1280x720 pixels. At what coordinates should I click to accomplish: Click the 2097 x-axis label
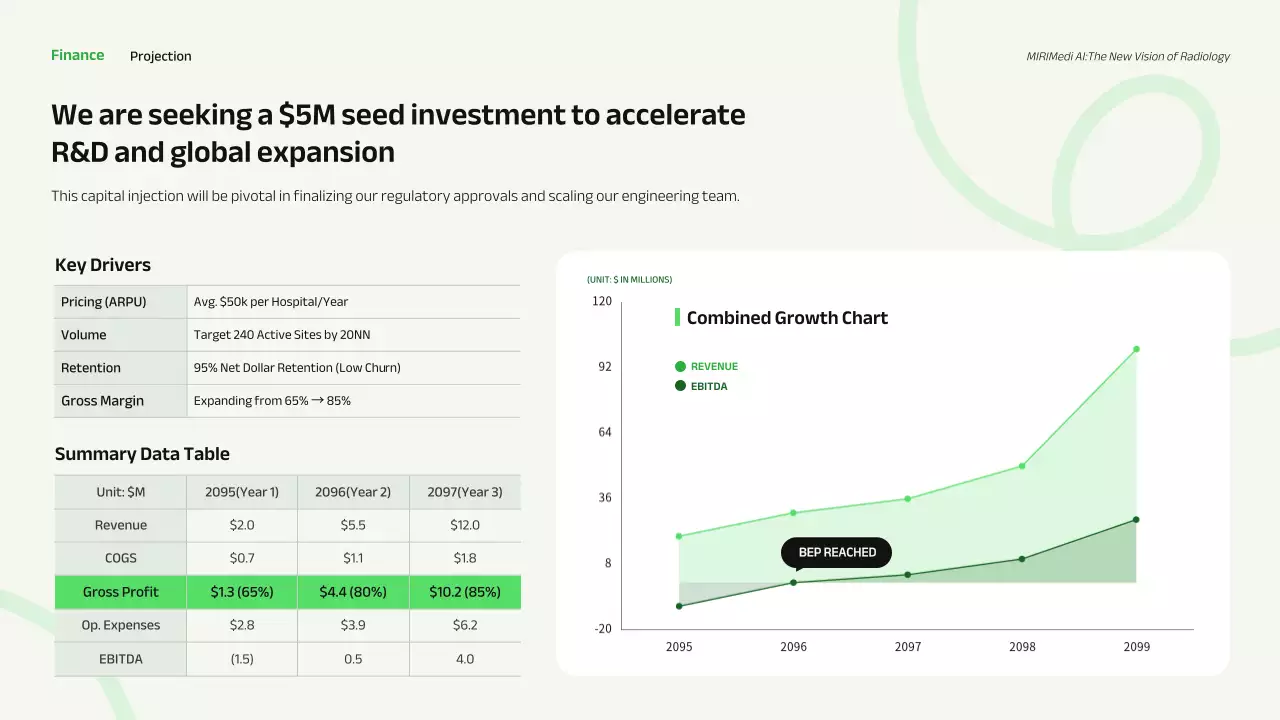tap(907, 647)
